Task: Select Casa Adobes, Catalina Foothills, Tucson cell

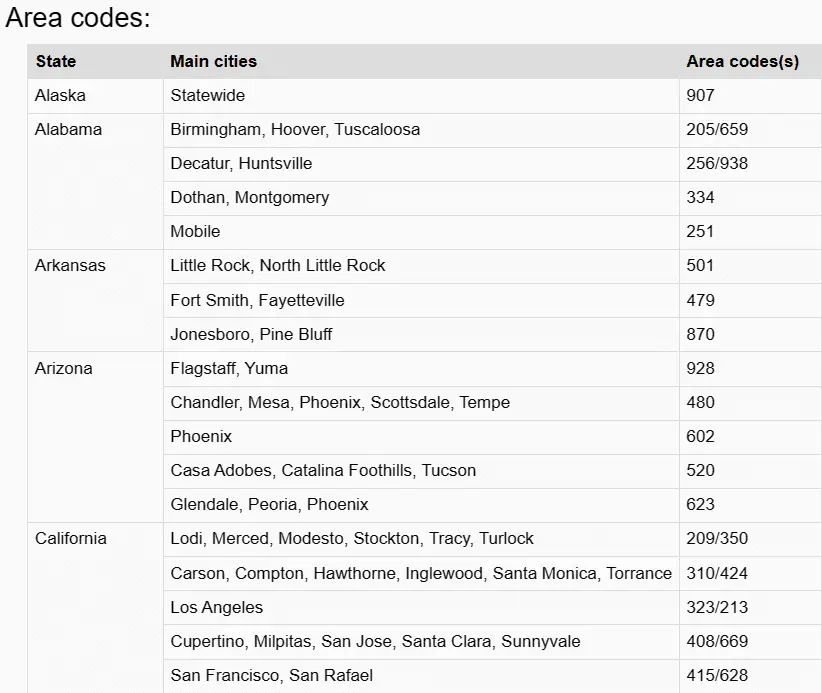Action: tap(421, 471)
